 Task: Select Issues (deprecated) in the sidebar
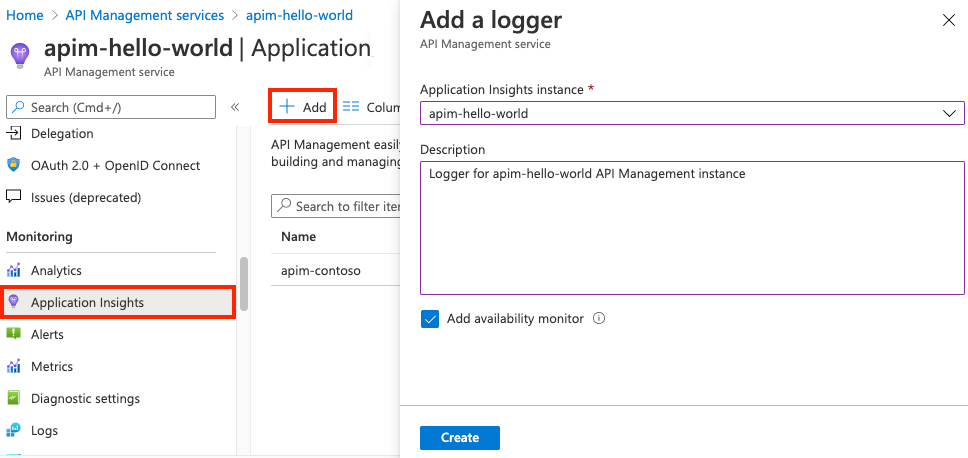(85, 198)
